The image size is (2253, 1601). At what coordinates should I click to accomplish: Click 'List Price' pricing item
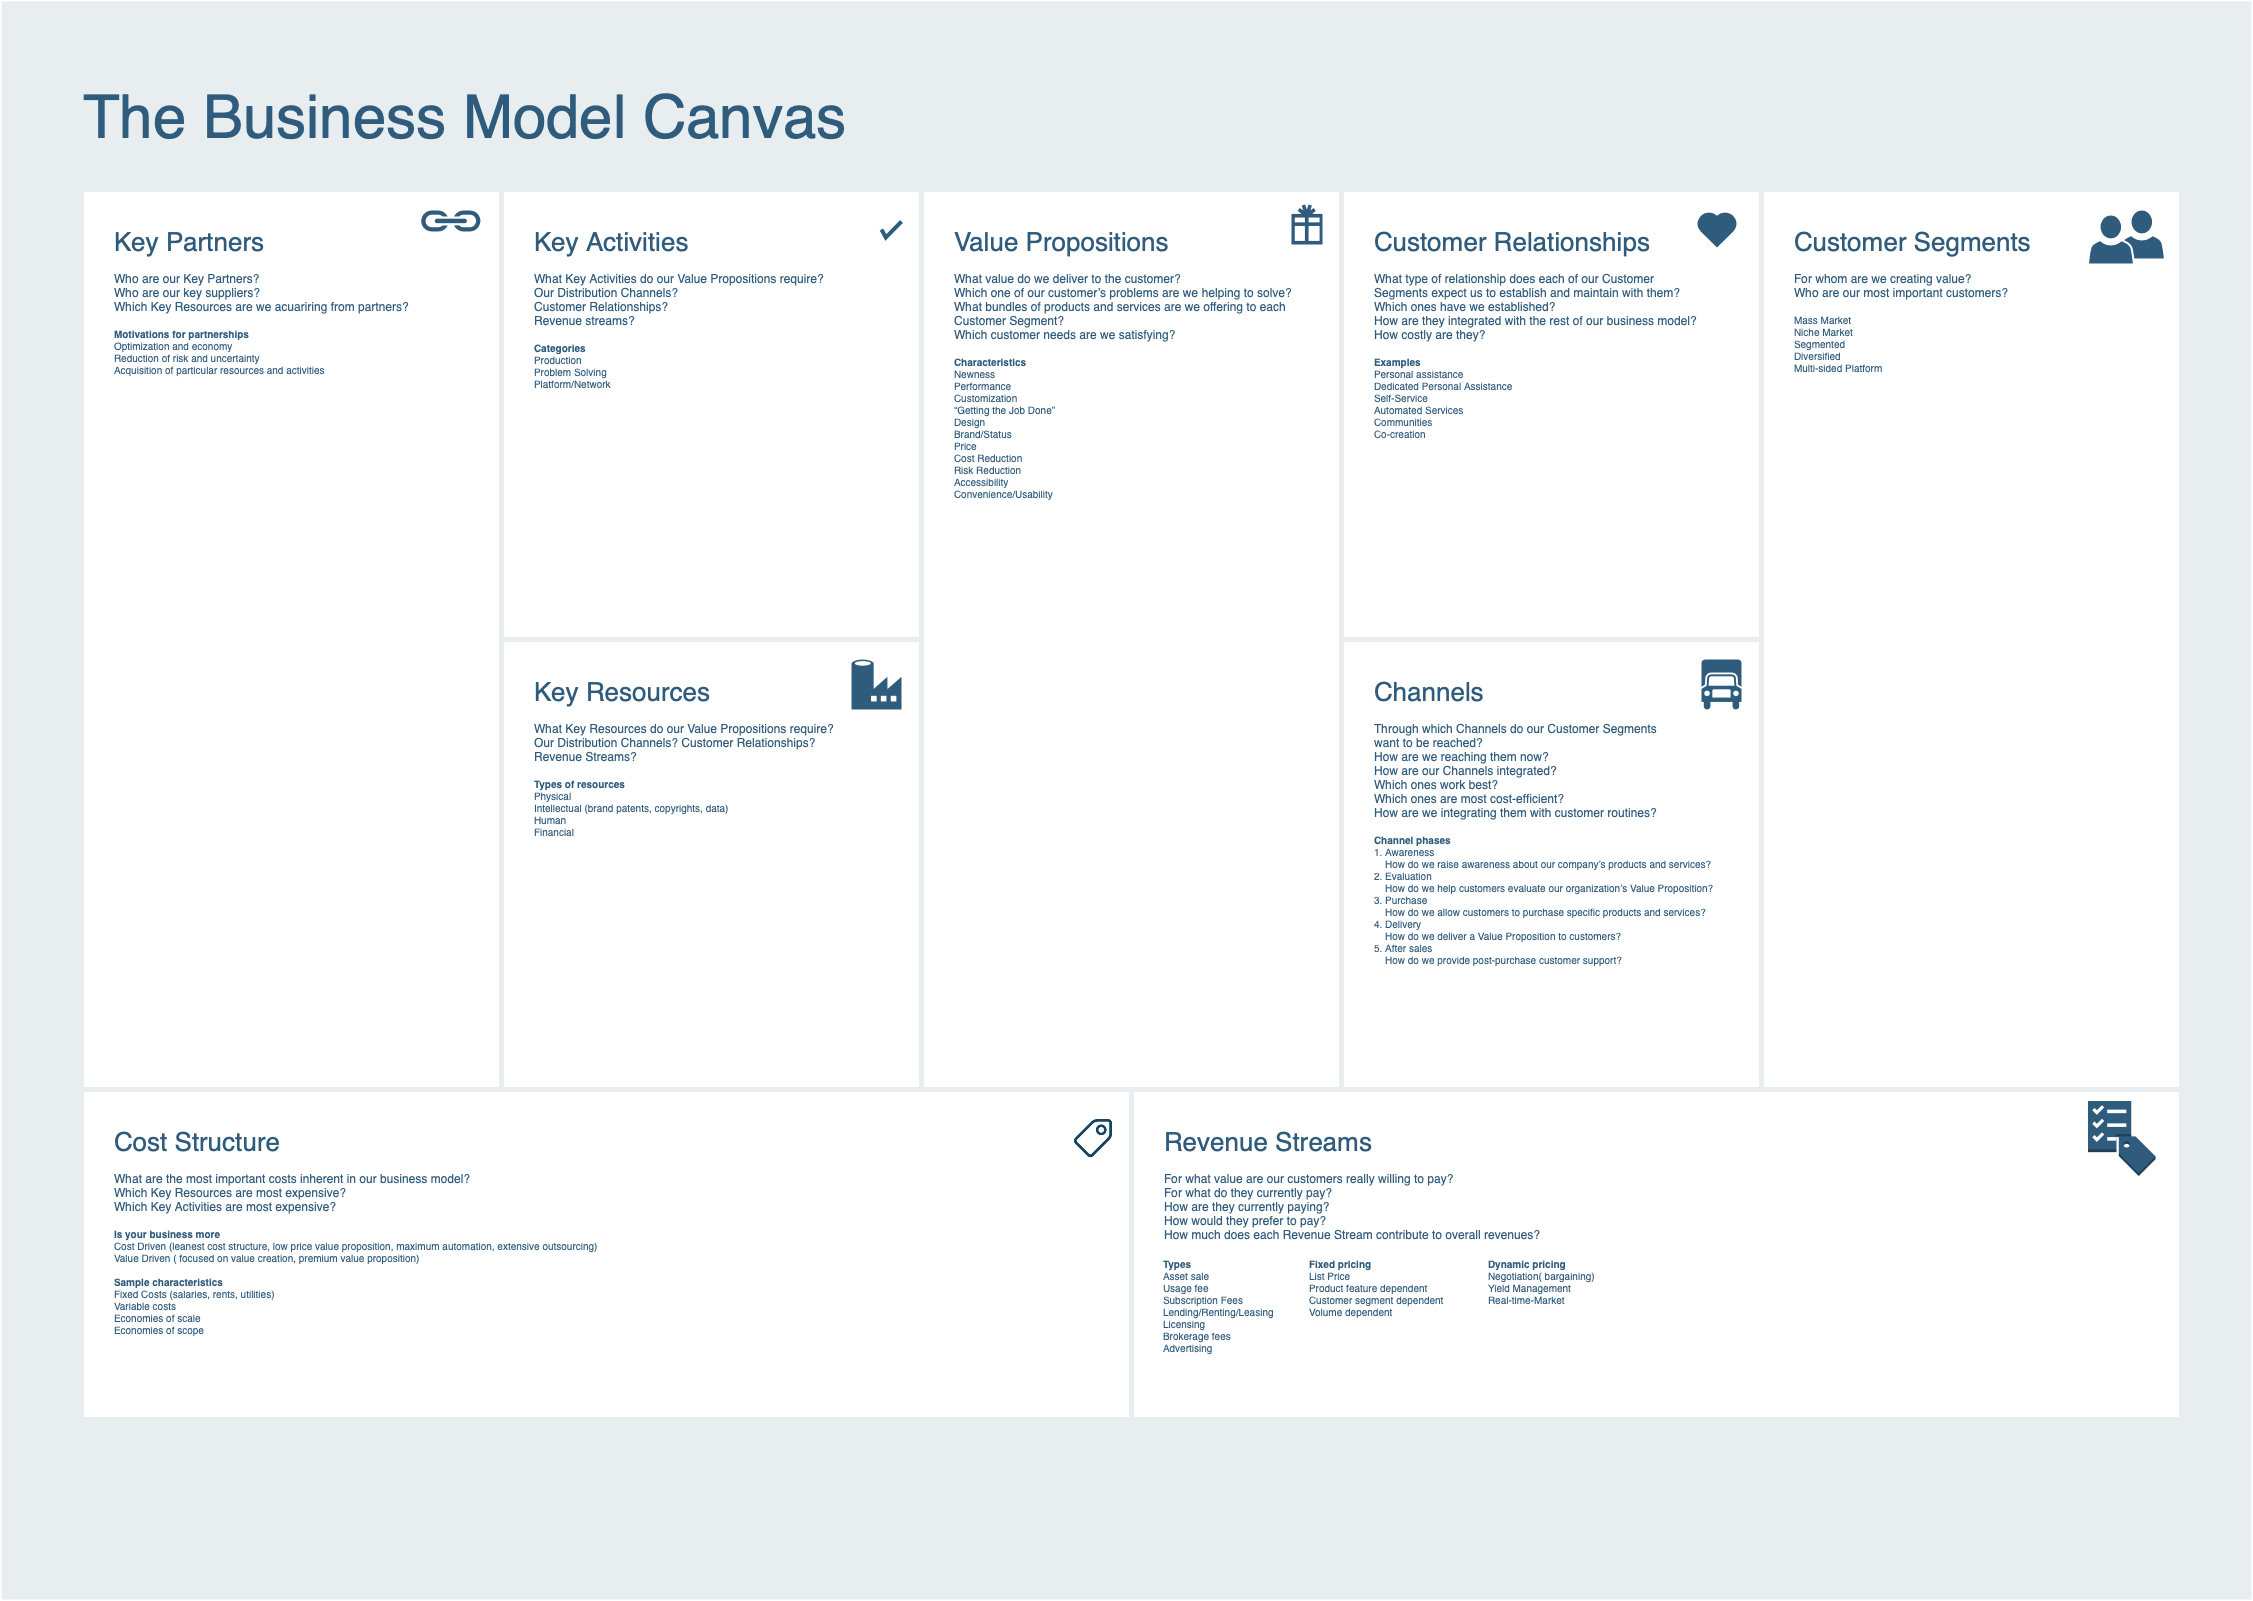tap(1329, 1277)
